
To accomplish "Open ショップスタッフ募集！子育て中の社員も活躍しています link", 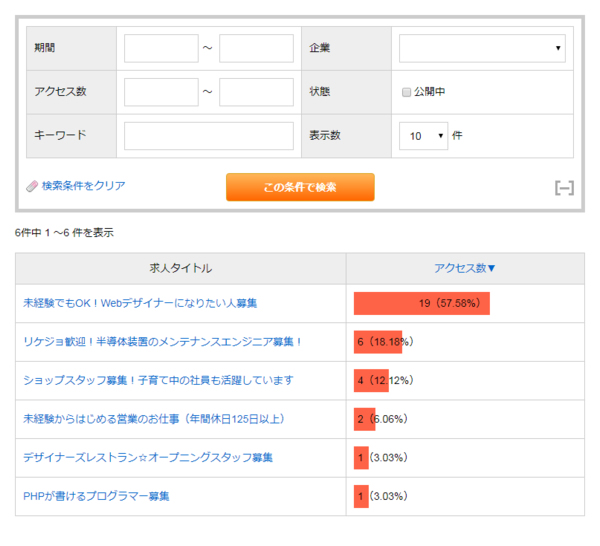I will pyautogui.click(x=158, y=380).
